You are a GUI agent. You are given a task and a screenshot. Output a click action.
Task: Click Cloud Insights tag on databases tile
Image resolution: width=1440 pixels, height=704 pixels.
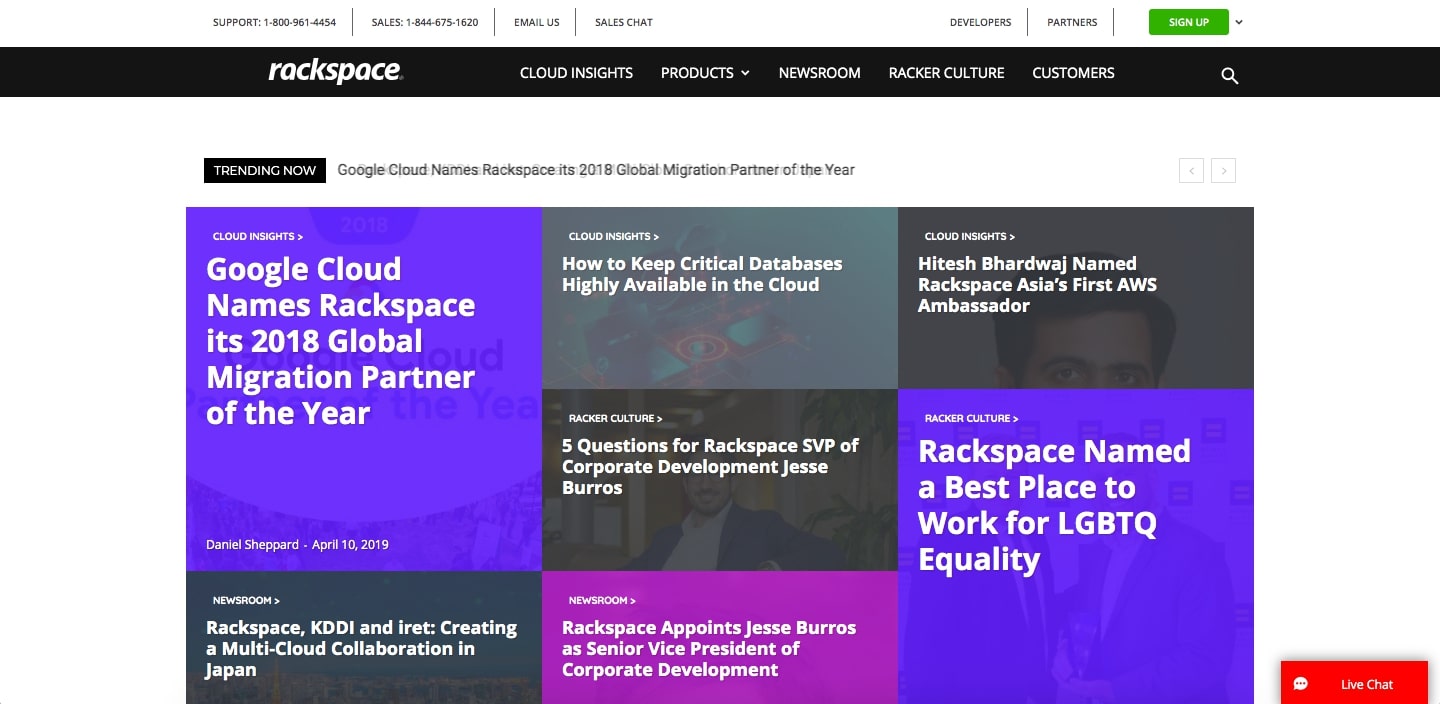(614, 237)
